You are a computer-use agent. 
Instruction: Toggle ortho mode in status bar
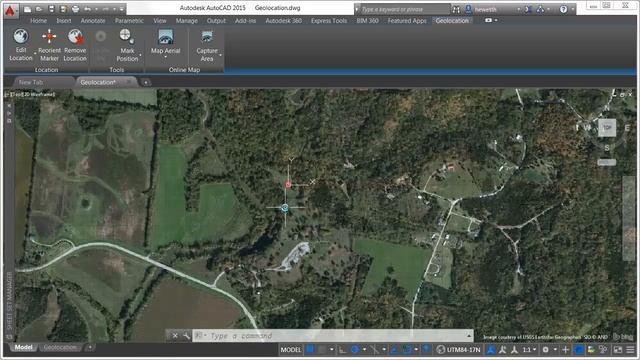[342, 349]
